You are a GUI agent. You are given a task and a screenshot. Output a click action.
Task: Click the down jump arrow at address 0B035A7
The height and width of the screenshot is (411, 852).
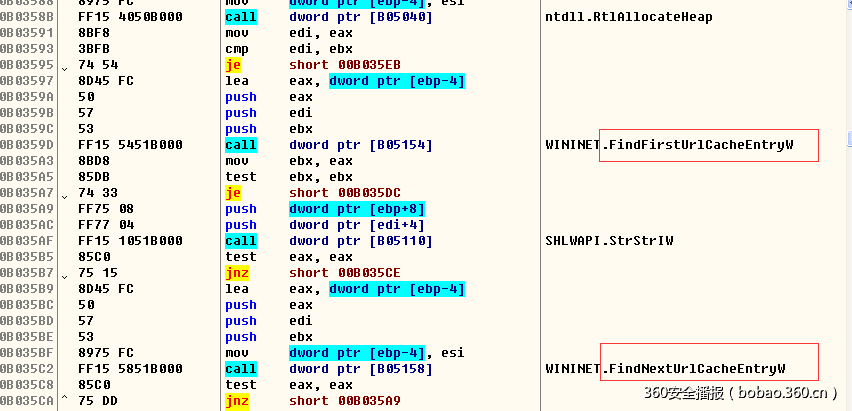pyautogui.click(x=65, y=194)
